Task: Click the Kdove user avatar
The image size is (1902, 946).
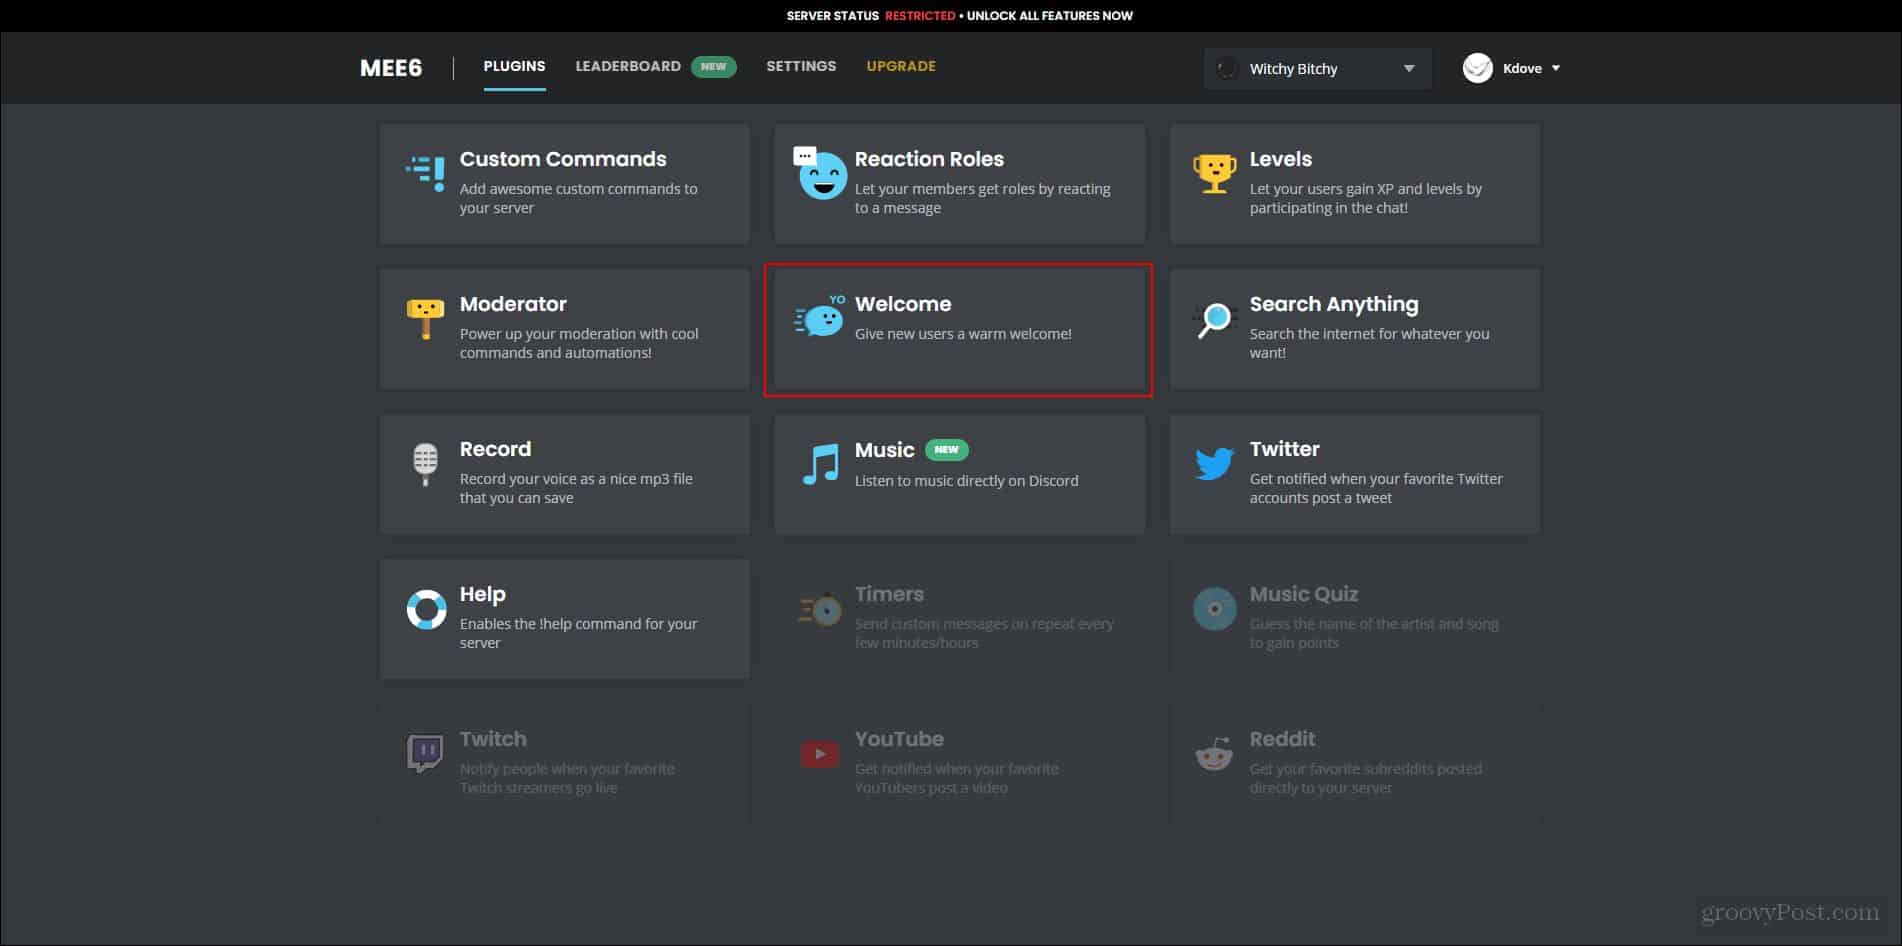Action: click(1478, 68)
